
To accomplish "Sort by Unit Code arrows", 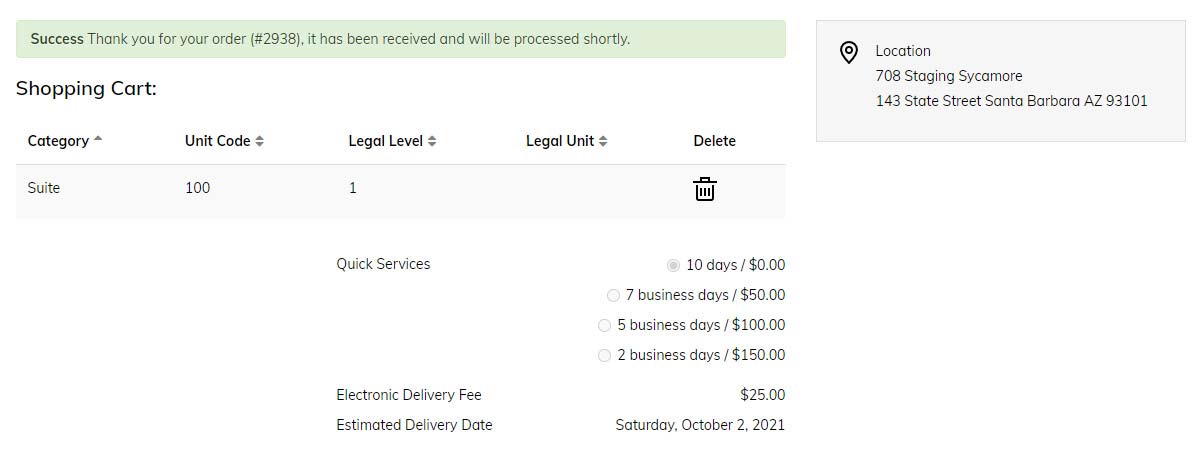I will (x=259, y=141).
